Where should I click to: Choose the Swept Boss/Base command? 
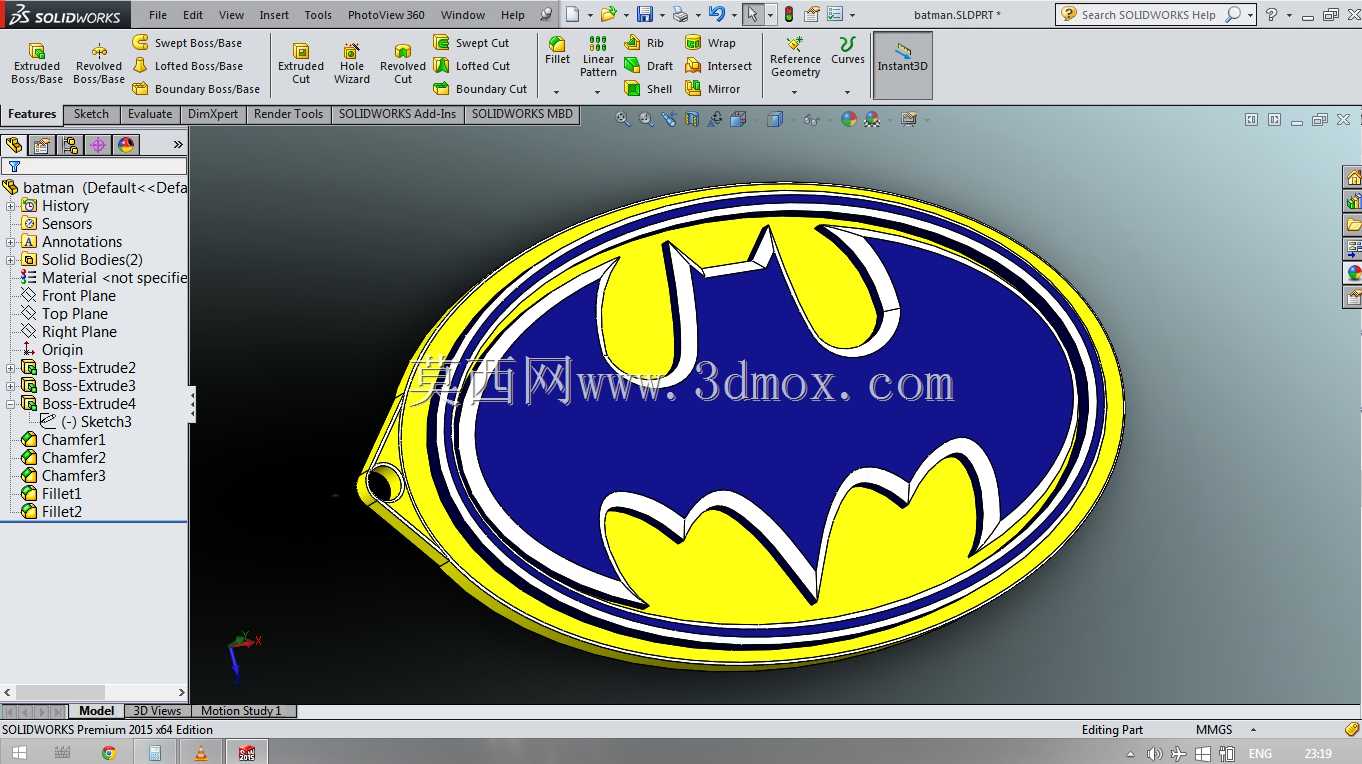point(188,43)
